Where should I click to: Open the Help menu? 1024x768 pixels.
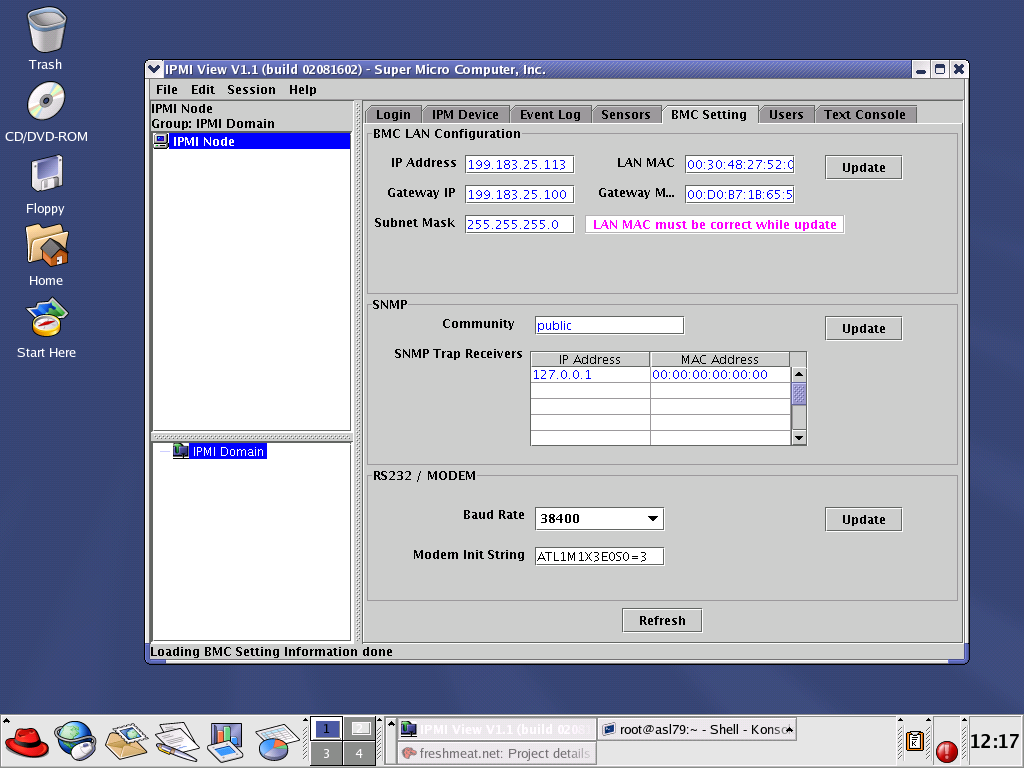coord(302,89)
